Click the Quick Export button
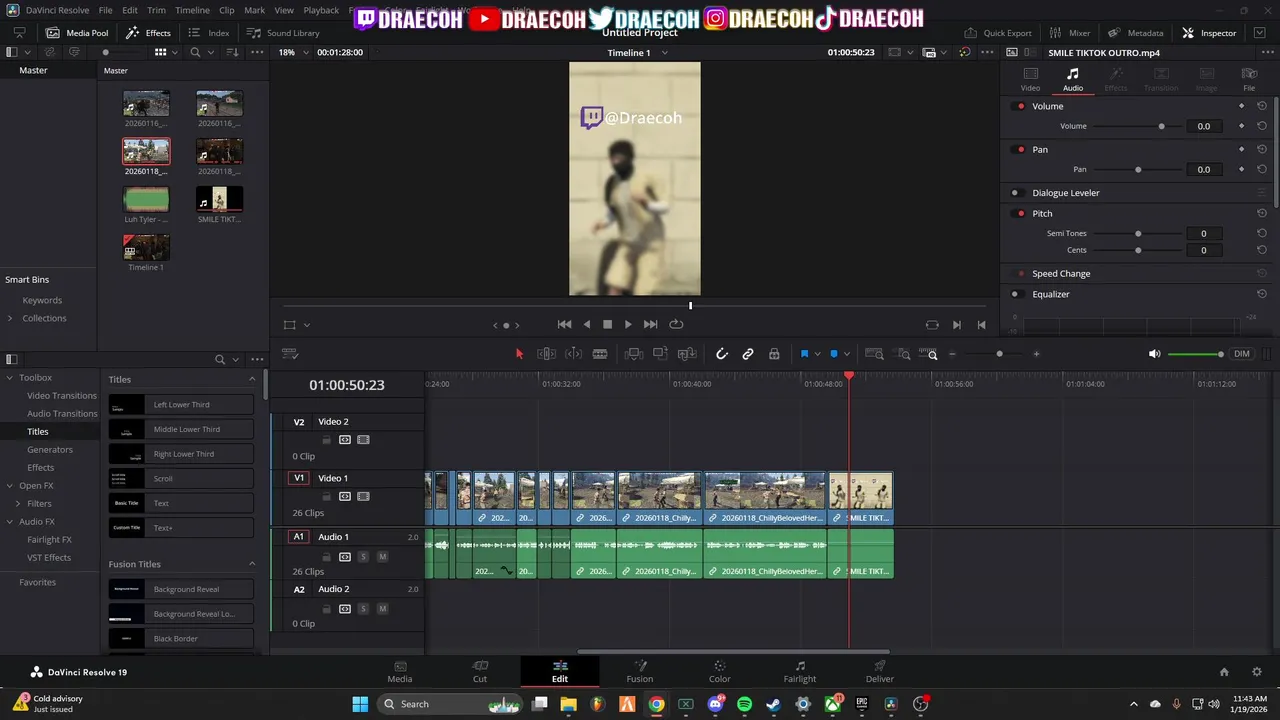Screen dimensions: 1280x720 [997, 33]
